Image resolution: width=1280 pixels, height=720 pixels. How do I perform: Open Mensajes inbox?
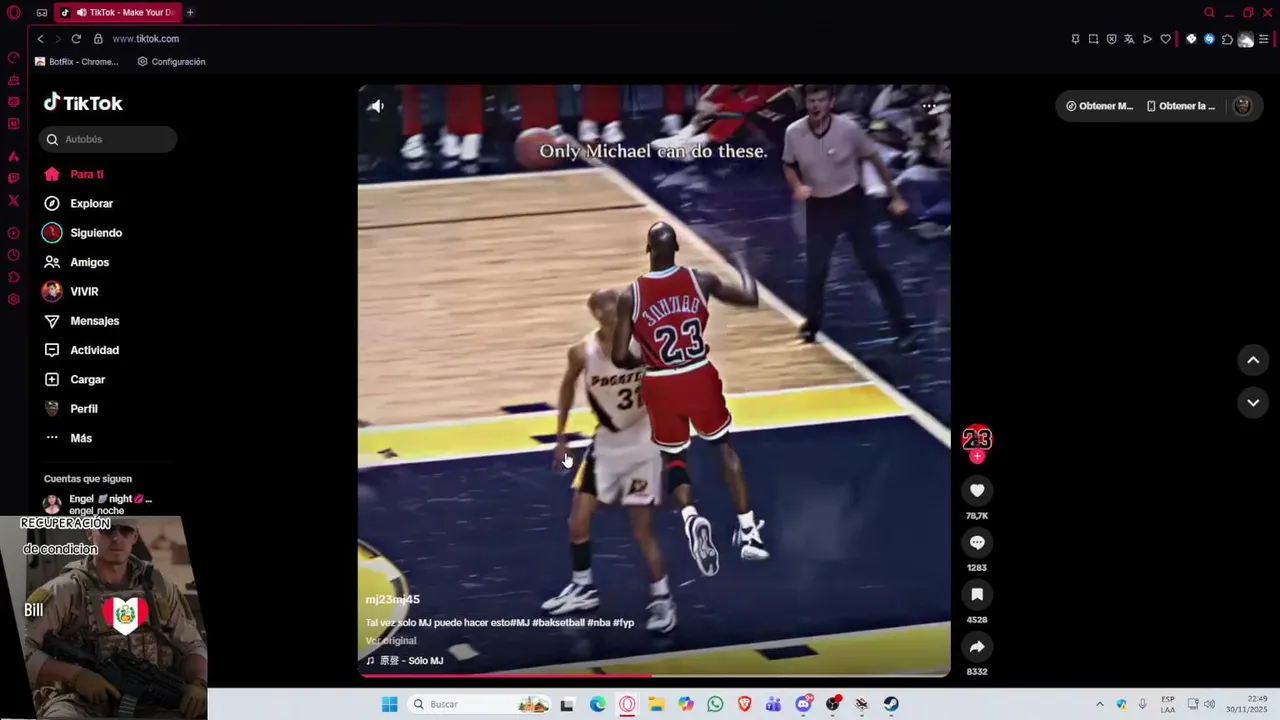82,321
